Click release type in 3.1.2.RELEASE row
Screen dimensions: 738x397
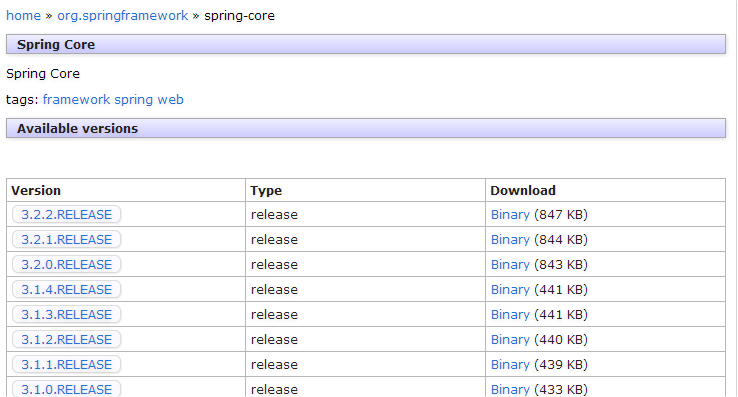pyautogui.click(x=274, y=339)
